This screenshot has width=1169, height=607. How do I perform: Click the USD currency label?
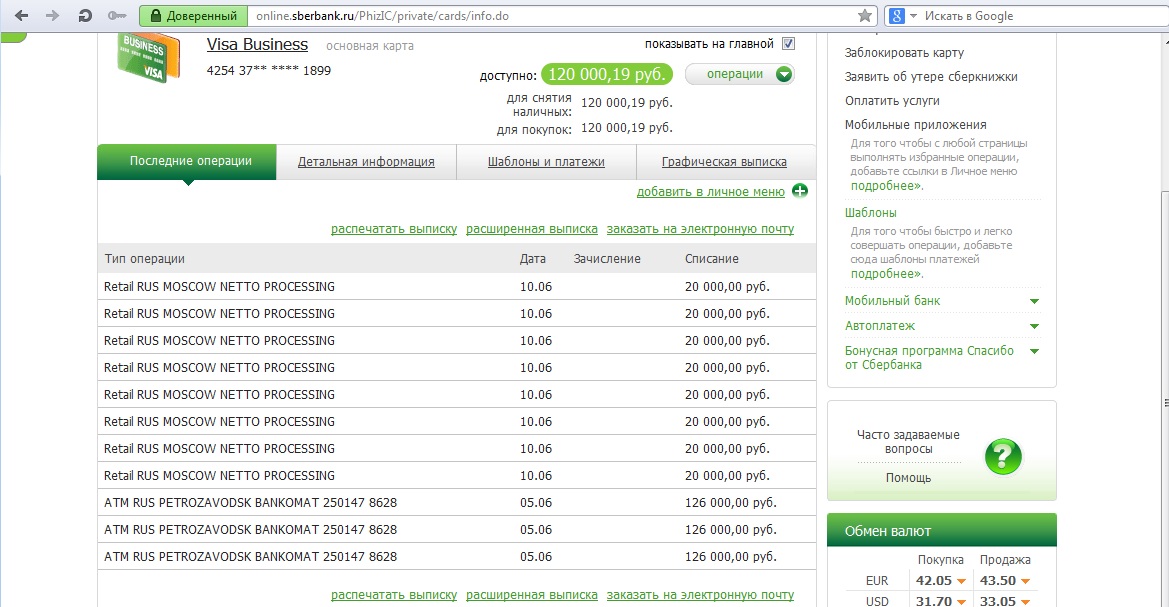tap(877, 601)
